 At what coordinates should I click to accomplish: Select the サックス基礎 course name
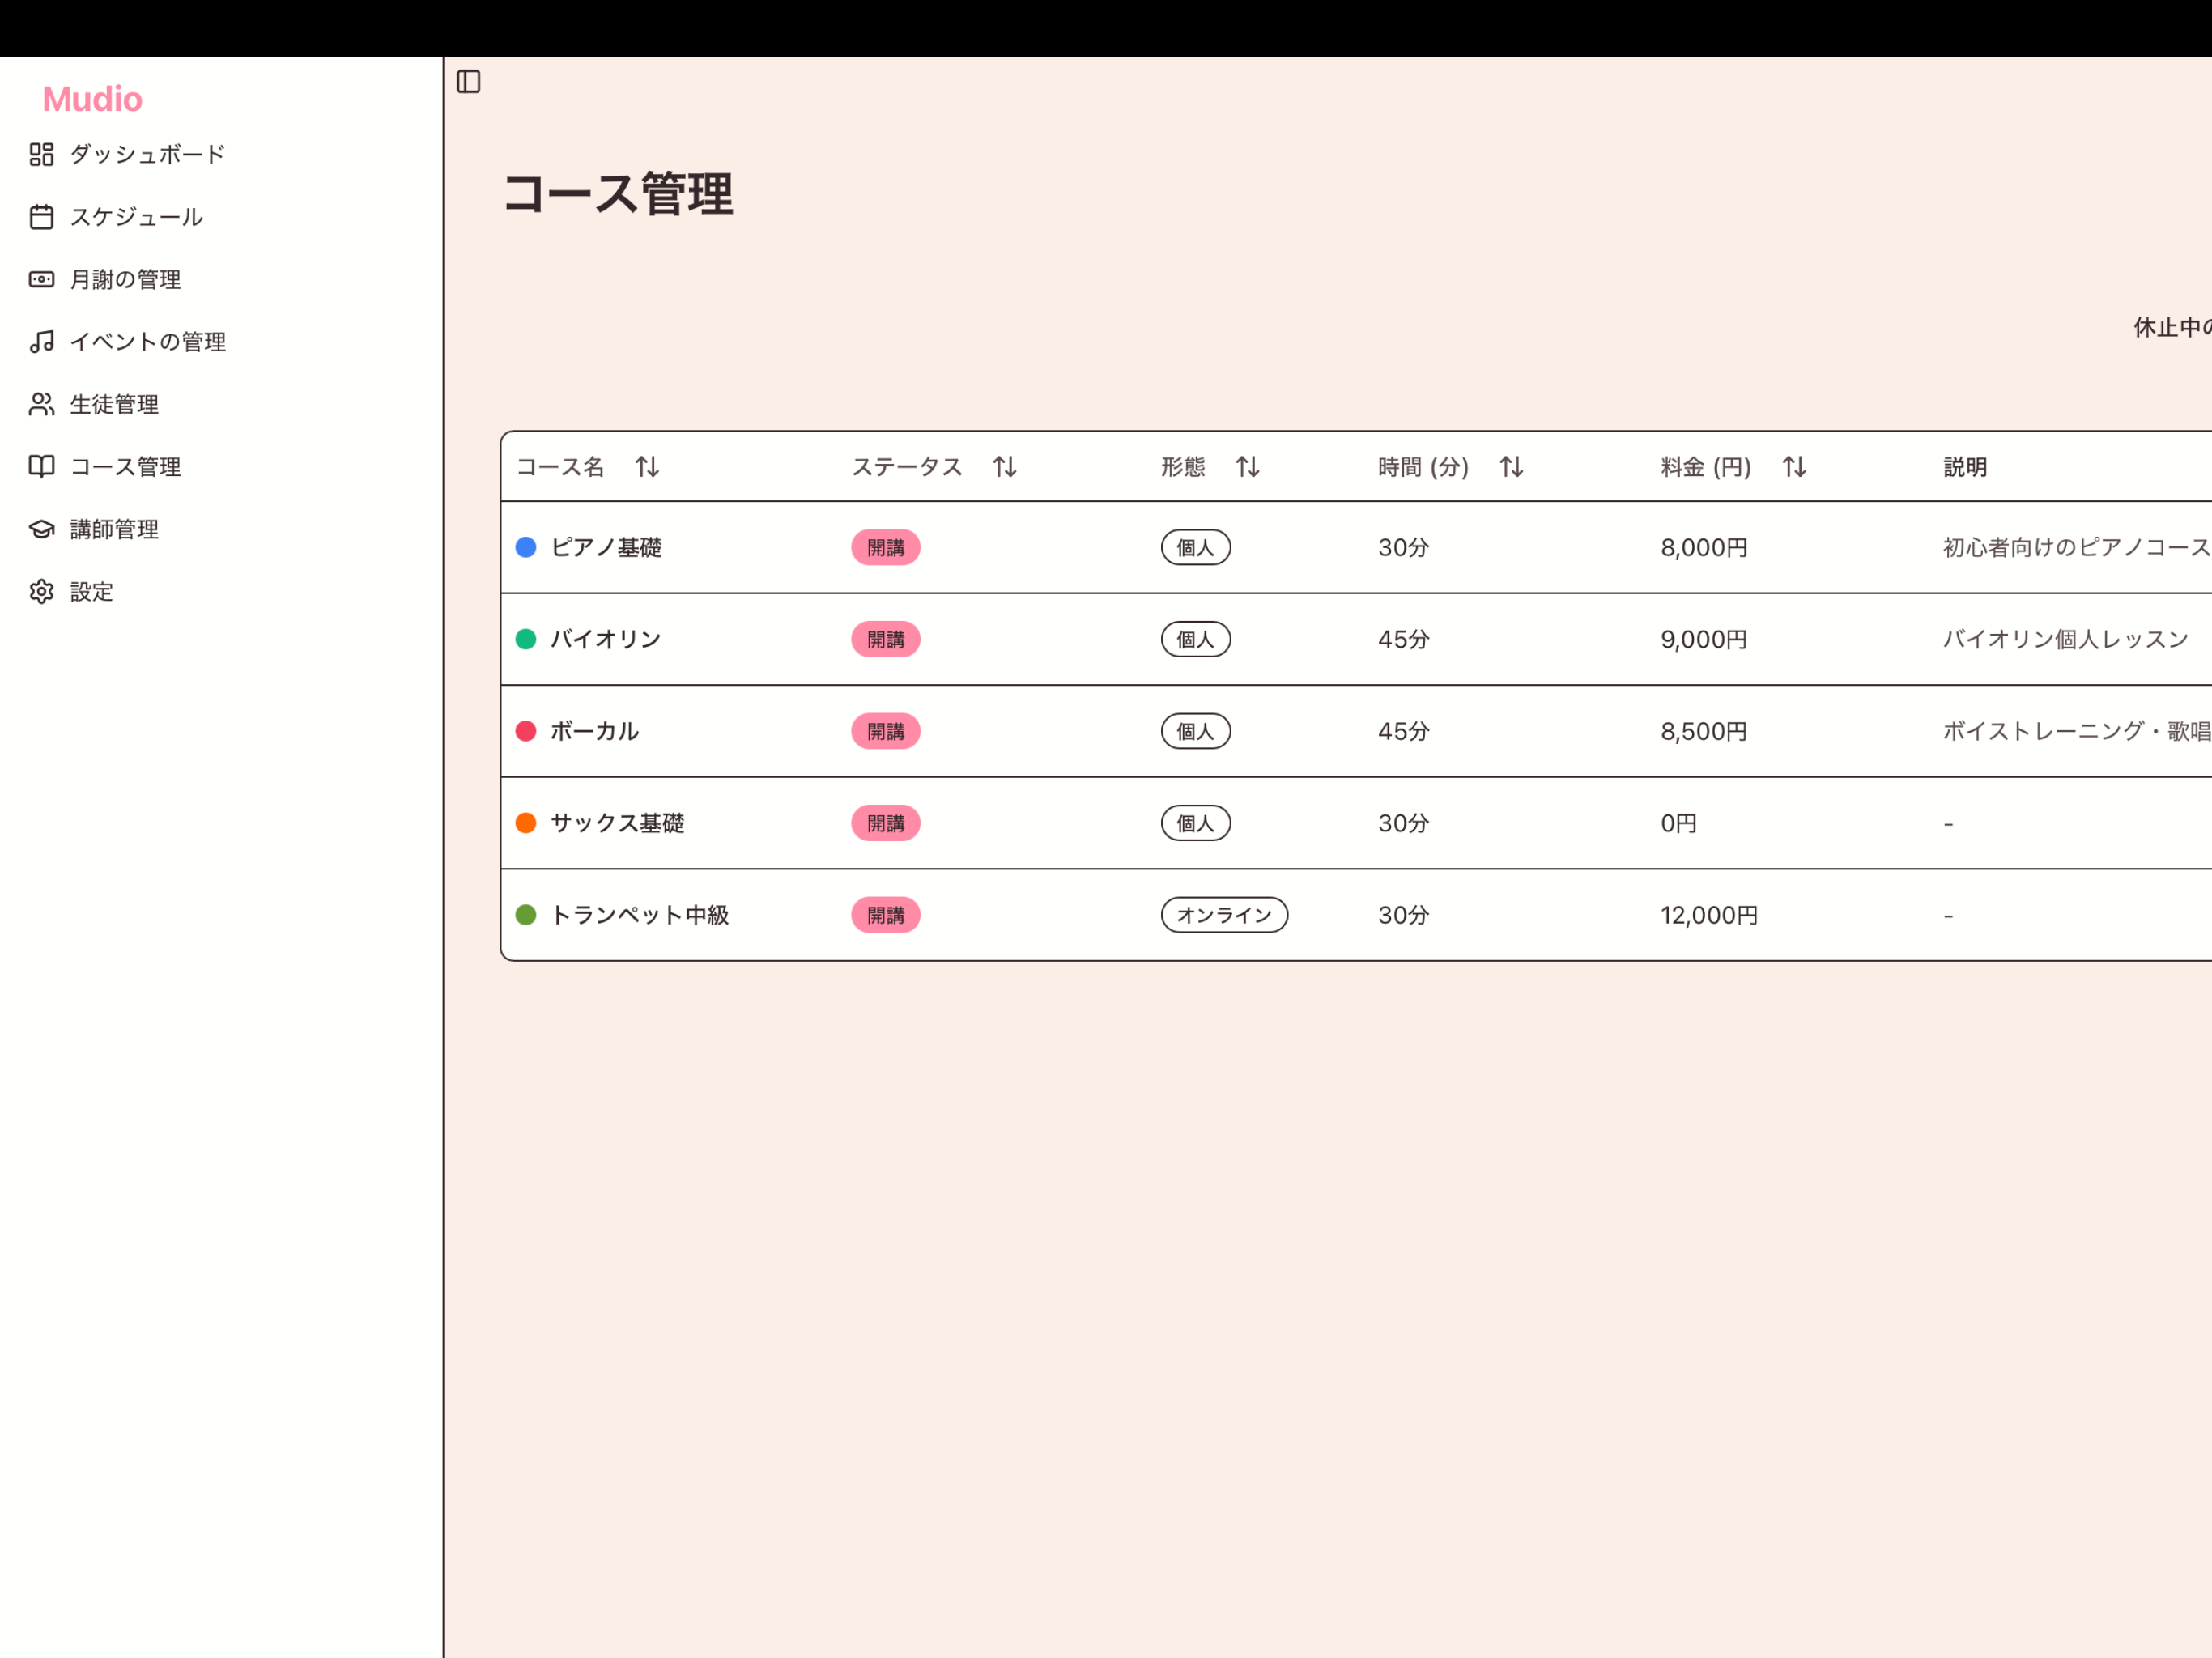coord(617,823)
